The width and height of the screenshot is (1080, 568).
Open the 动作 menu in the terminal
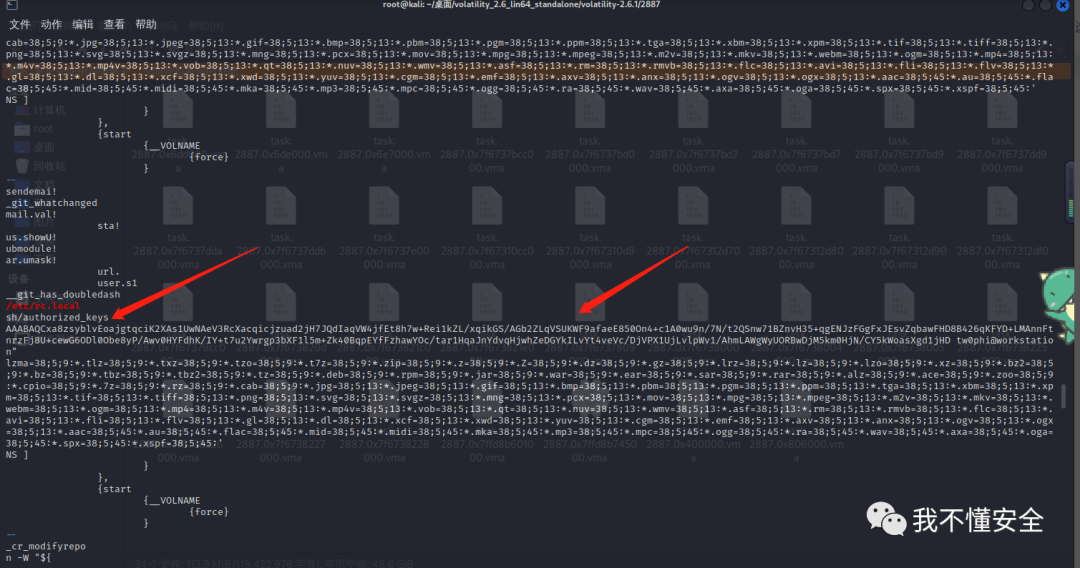click(51, 25)
